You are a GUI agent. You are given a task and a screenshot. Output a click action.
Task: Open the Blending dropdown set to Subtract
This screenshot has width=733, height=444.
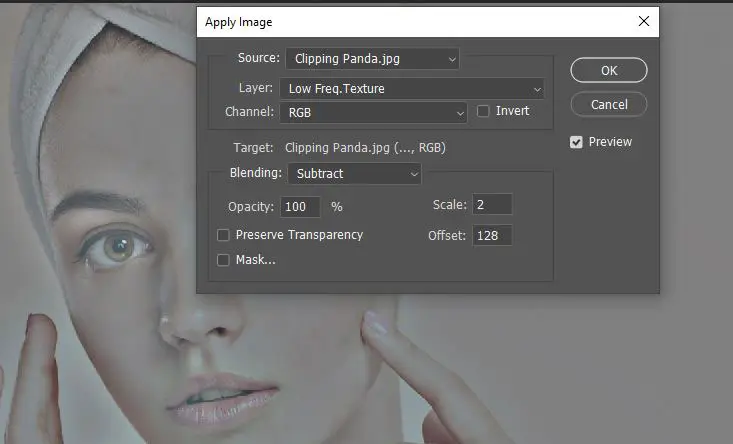coord(354,173)
